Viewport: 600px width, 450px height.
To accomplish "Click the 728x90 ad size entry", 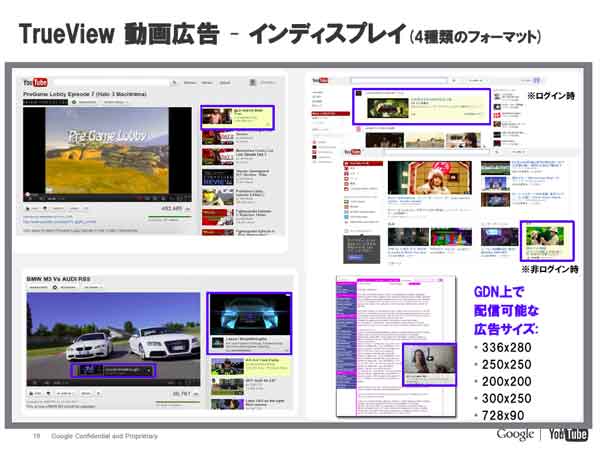I will (503, 415).
